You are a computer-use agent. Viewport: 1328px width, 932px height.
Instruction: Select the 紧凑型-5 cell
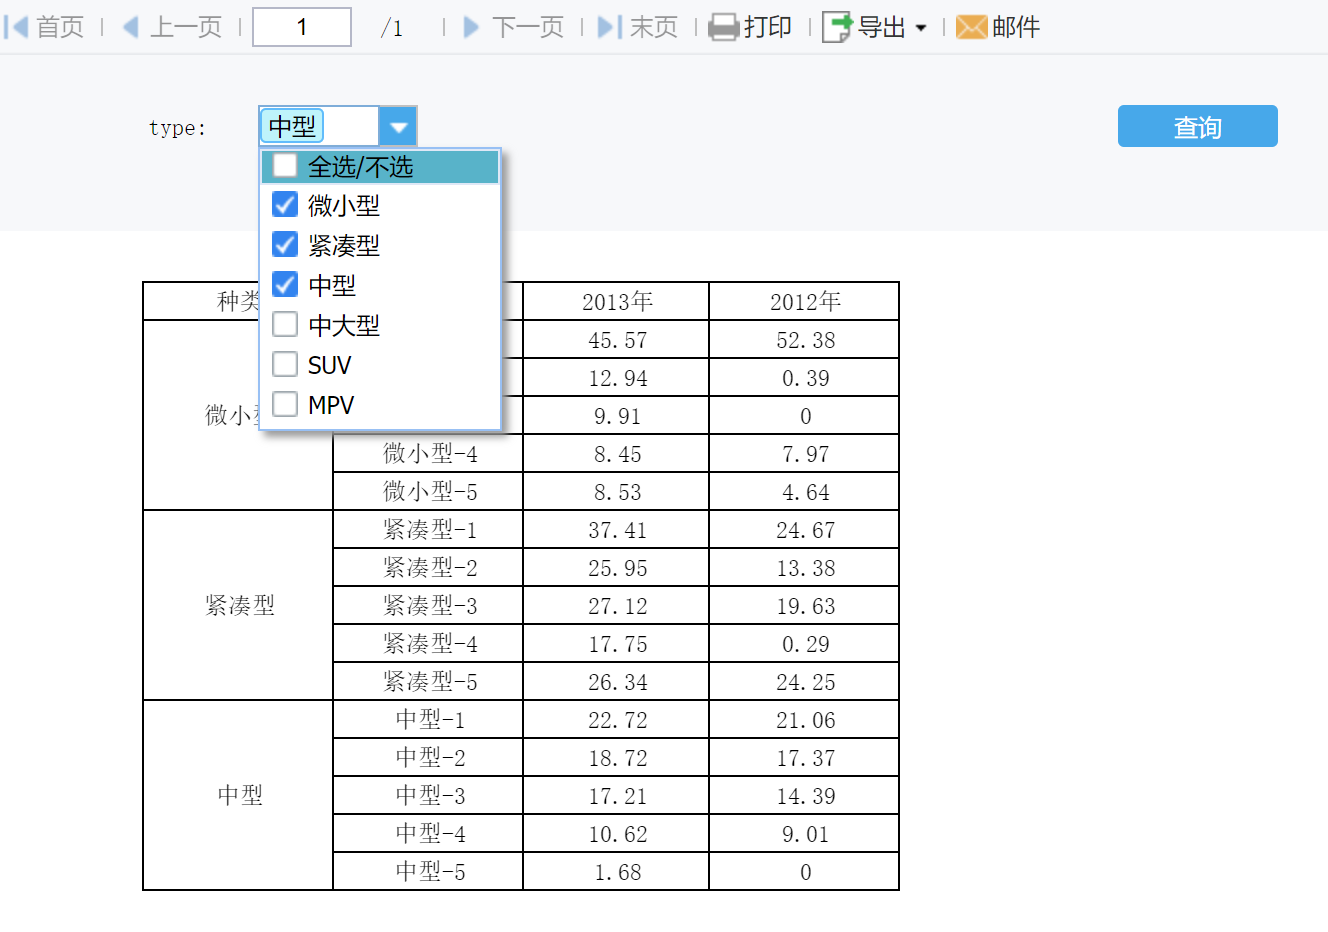pyautogui.click(x=428, y=681)
